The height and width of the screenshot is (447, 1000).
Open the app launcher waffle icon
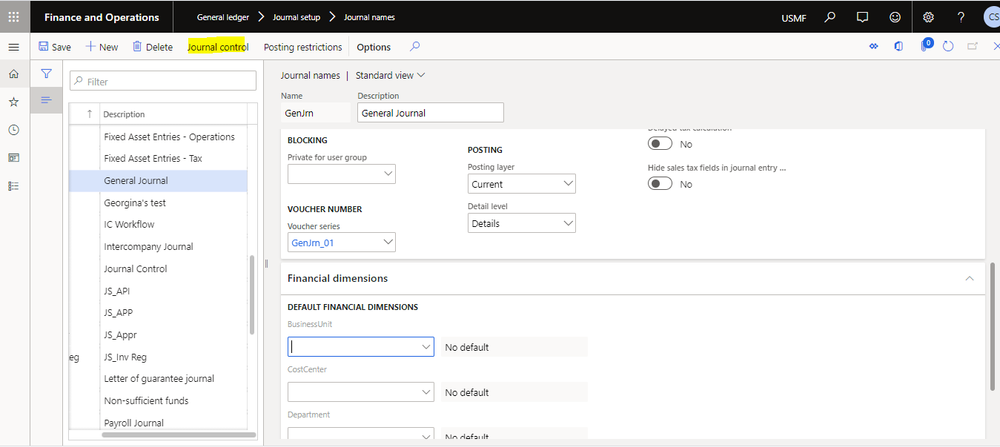(x=13, y=17)
